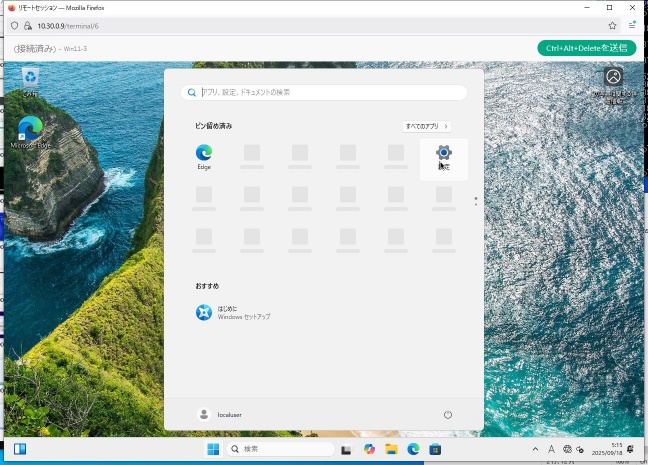Expand すべてのアプリ list

coord(427,127)
